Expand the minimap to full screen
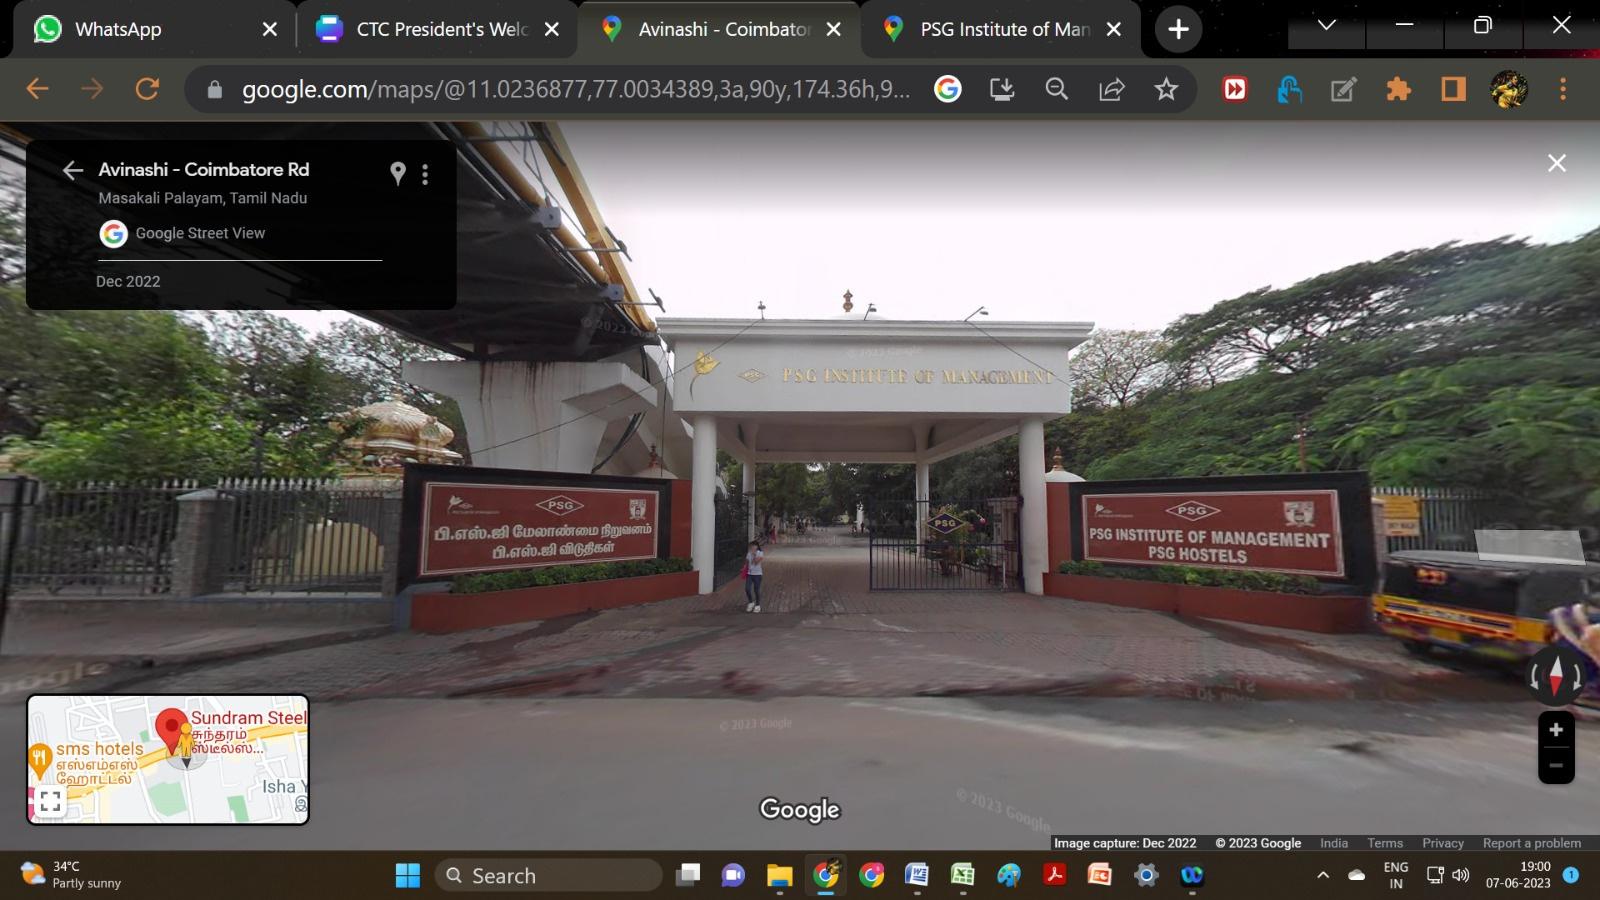 [50, 801]
